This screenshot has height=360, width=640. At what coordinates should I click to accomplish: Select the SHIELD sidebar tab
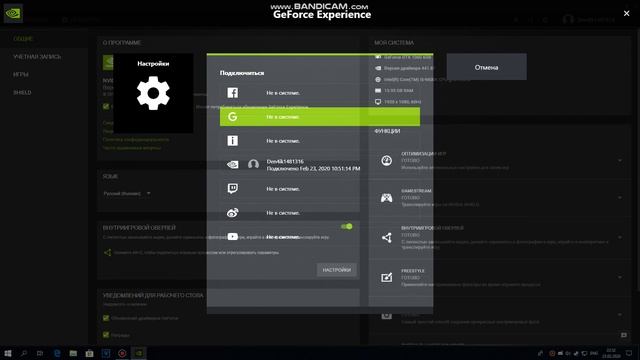click(x=22, y=93)
